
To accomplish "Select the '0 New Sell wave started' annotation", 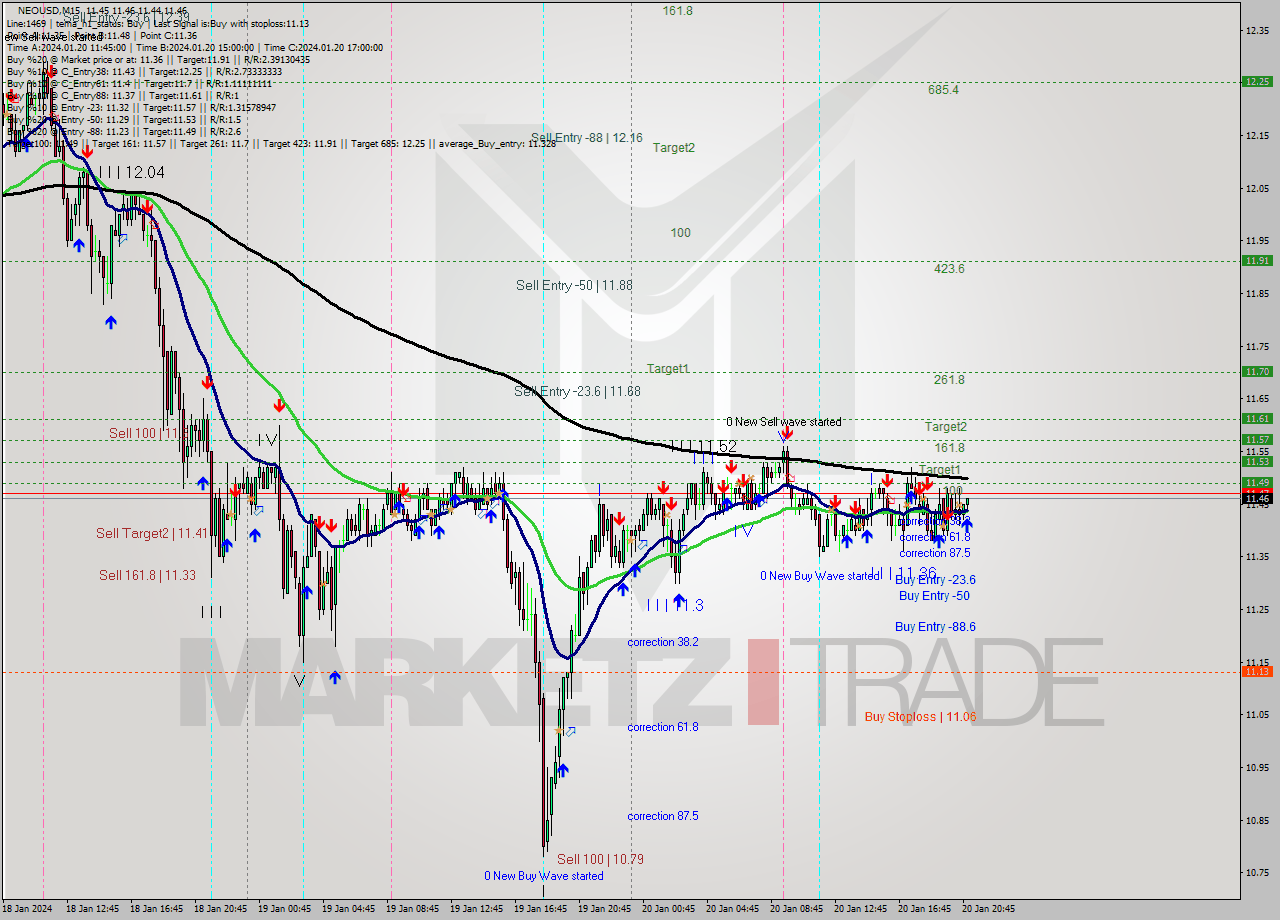I will point(783,422).
